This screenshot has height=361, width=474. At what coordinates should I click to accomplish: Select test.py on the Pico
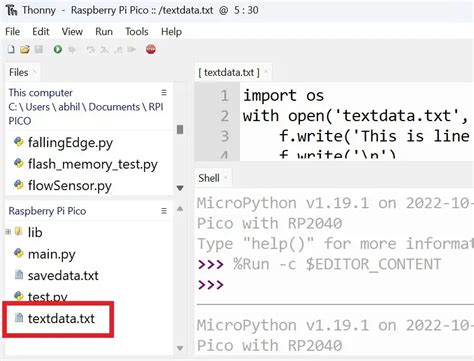point(47,297)
